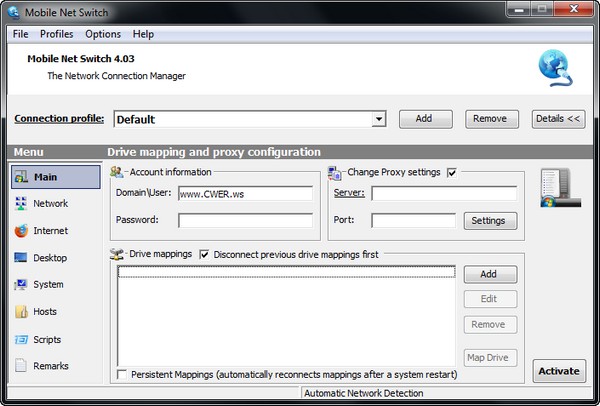Click the Hosts folder icon
Image resolution: width=600 pixels, height=406 pixels.
pos(21,311)
